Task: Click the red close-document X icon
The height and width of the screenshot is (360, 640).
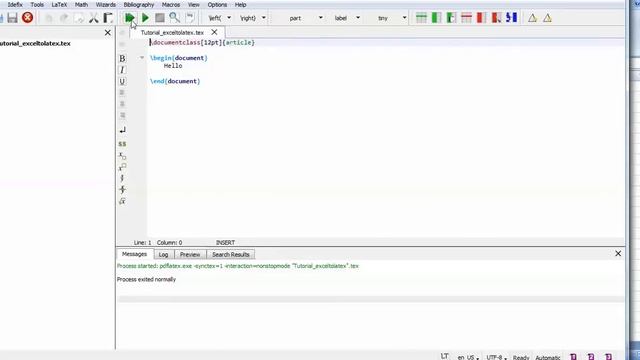Action: click(27, 18)
